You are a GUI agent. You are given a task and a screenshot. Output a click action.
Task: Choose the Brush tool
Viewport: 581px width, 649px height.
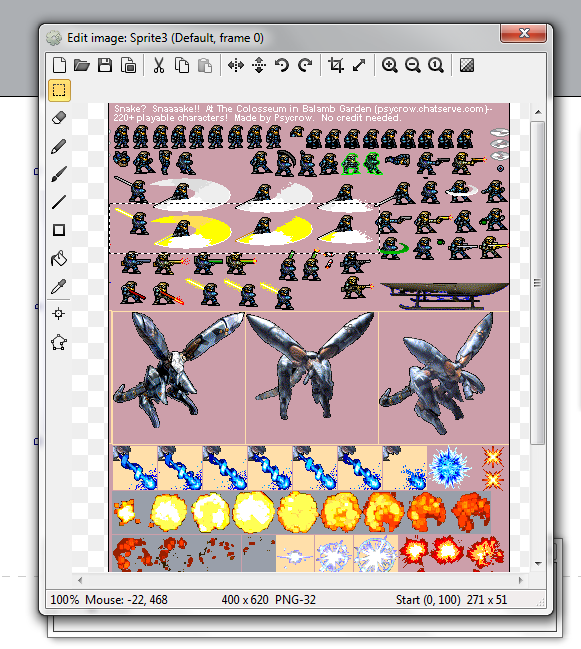tap(59, 174)
